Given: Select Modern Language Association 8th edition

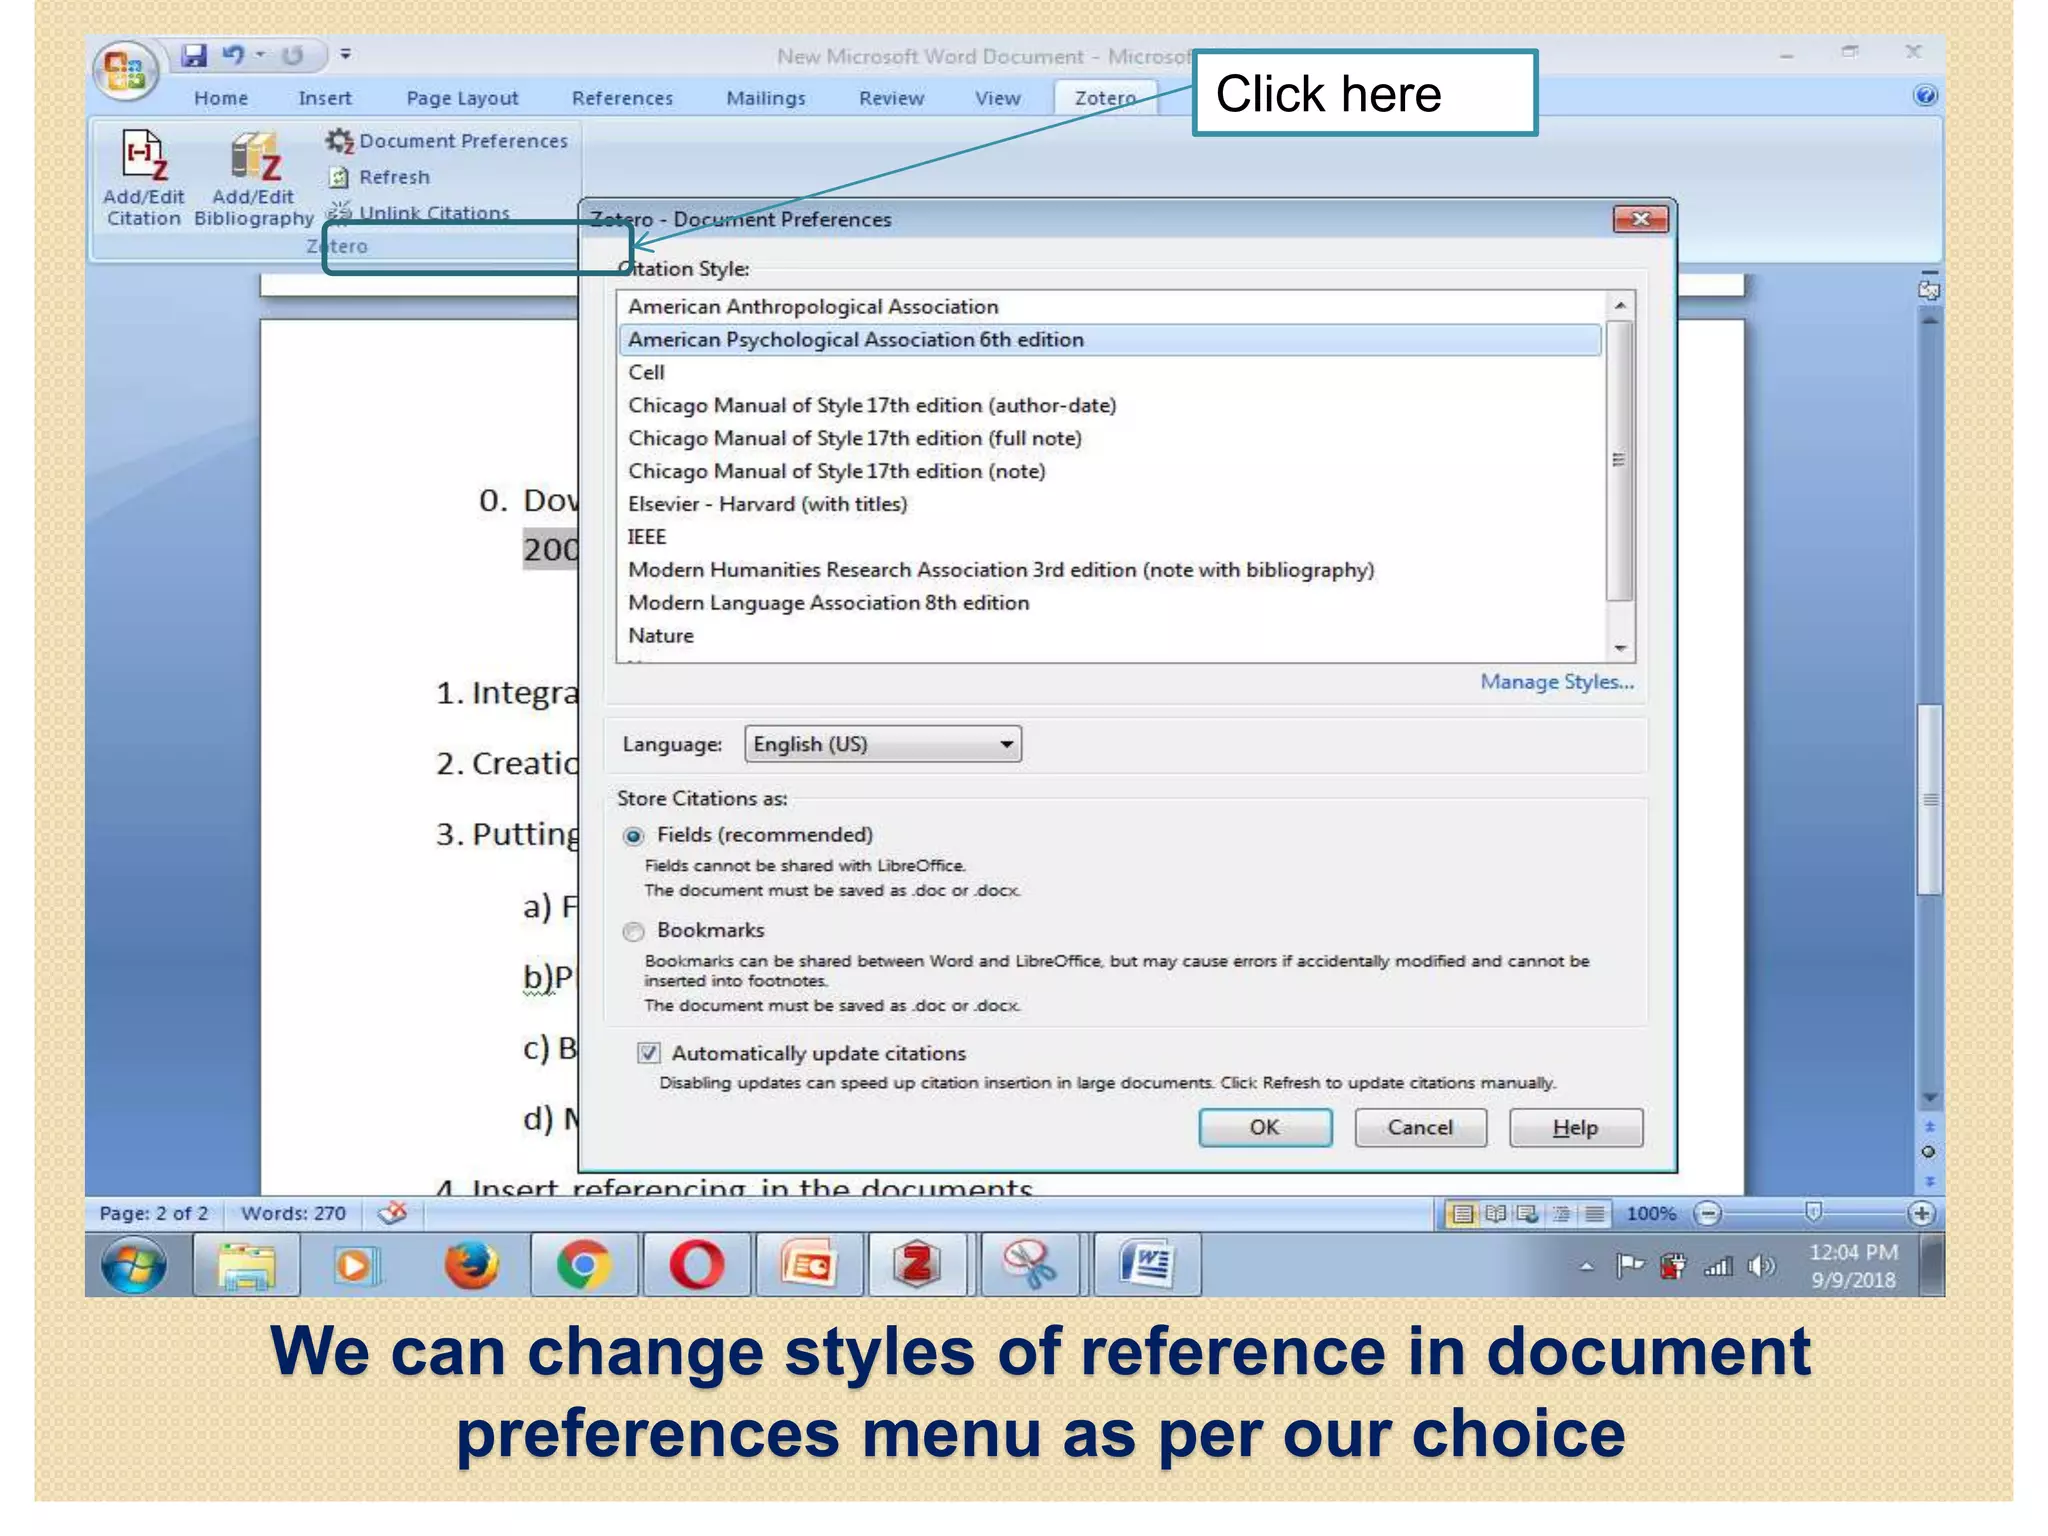Looking at the screenshot, I should point(1110,603).
